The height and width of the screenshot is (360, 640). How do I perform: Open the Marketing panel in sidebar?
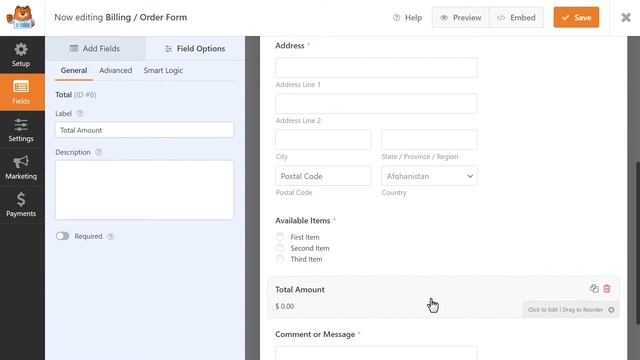coord(21,167)
